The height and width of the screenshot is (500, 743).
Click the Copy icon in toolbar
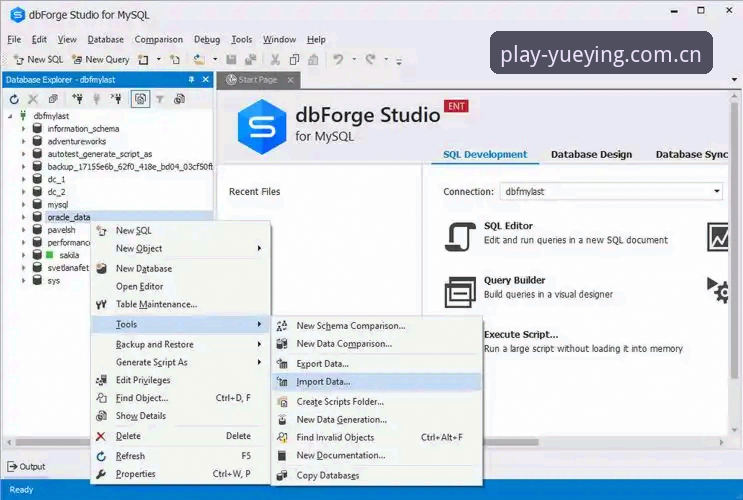tap(294, 60)
